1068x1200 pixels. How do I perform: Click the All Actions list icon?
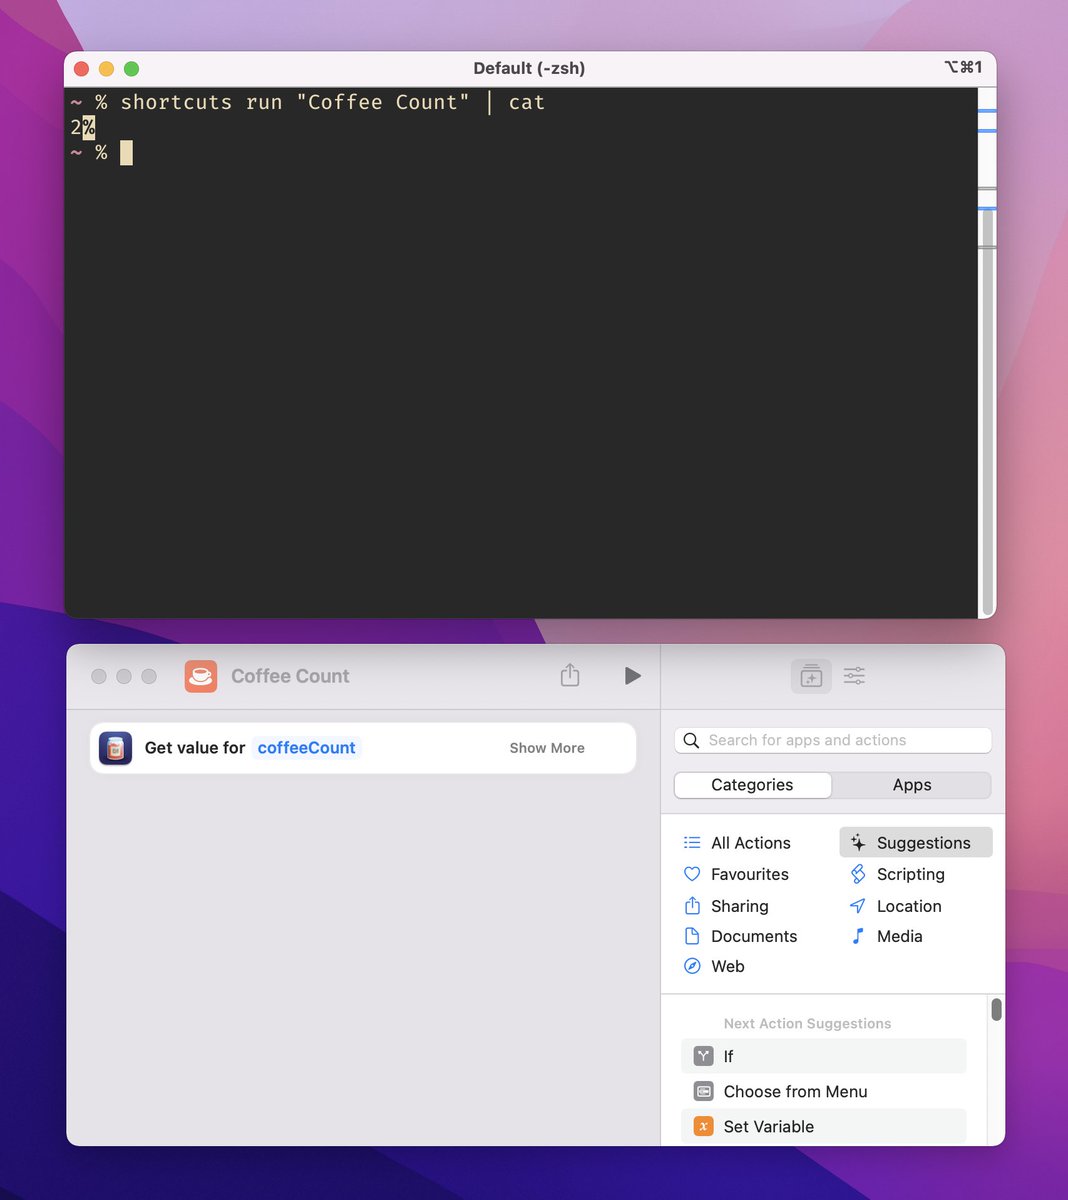tap(692, 843)
